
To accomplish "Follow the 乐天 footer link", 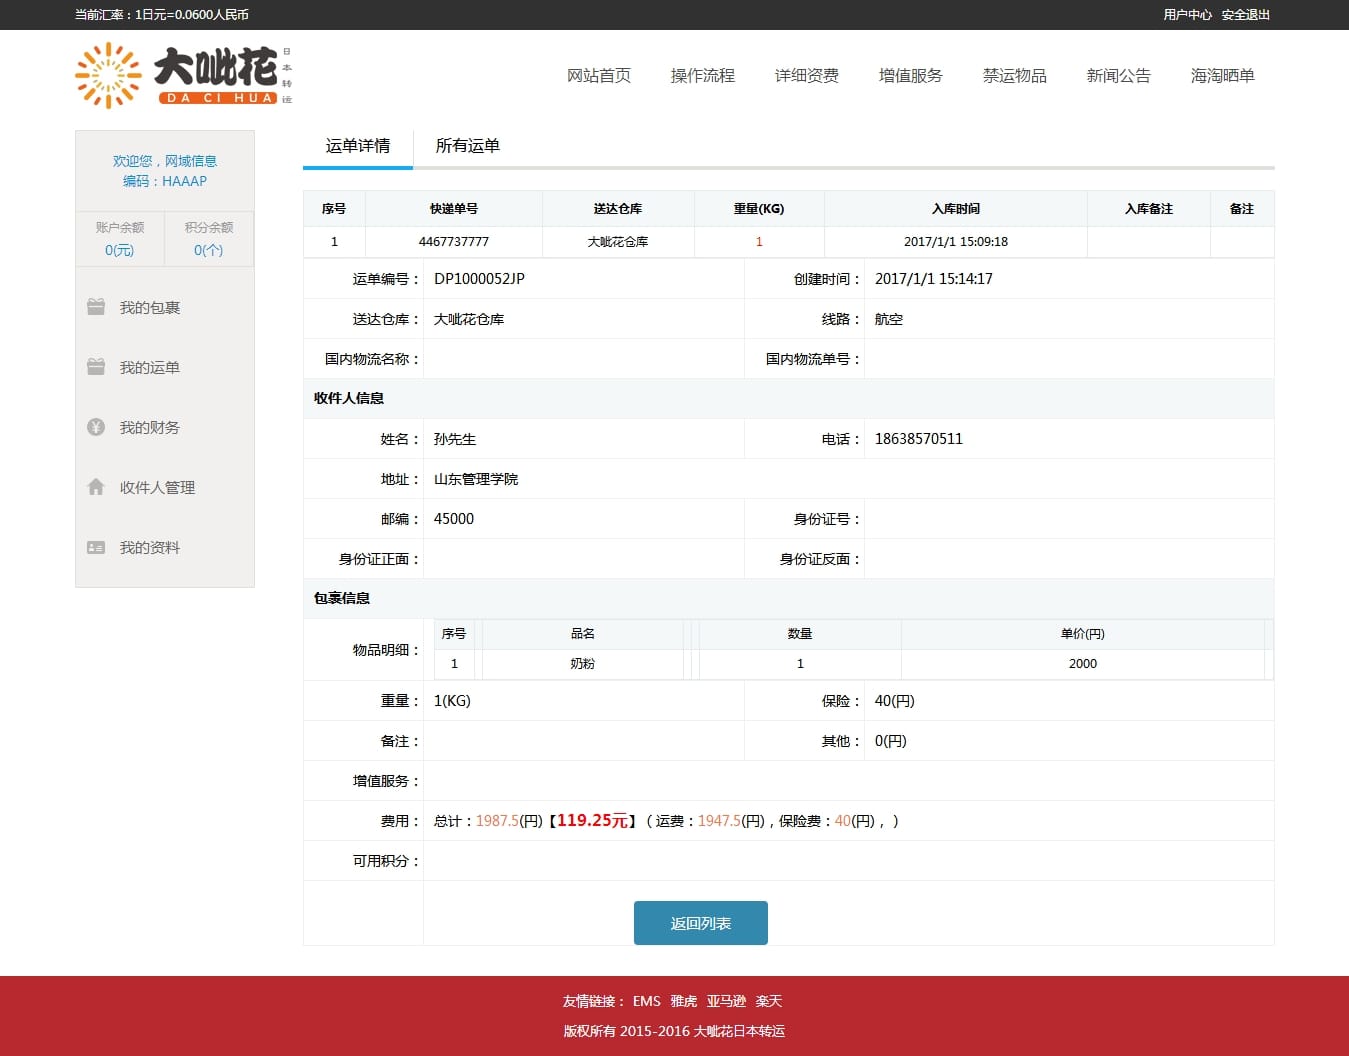I will coord(769,1001).
